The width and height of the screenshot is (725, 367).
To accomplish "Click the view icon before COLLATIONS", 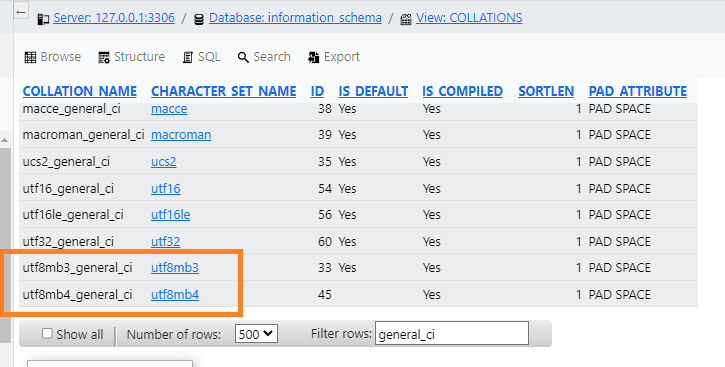I will coord(406,19).
